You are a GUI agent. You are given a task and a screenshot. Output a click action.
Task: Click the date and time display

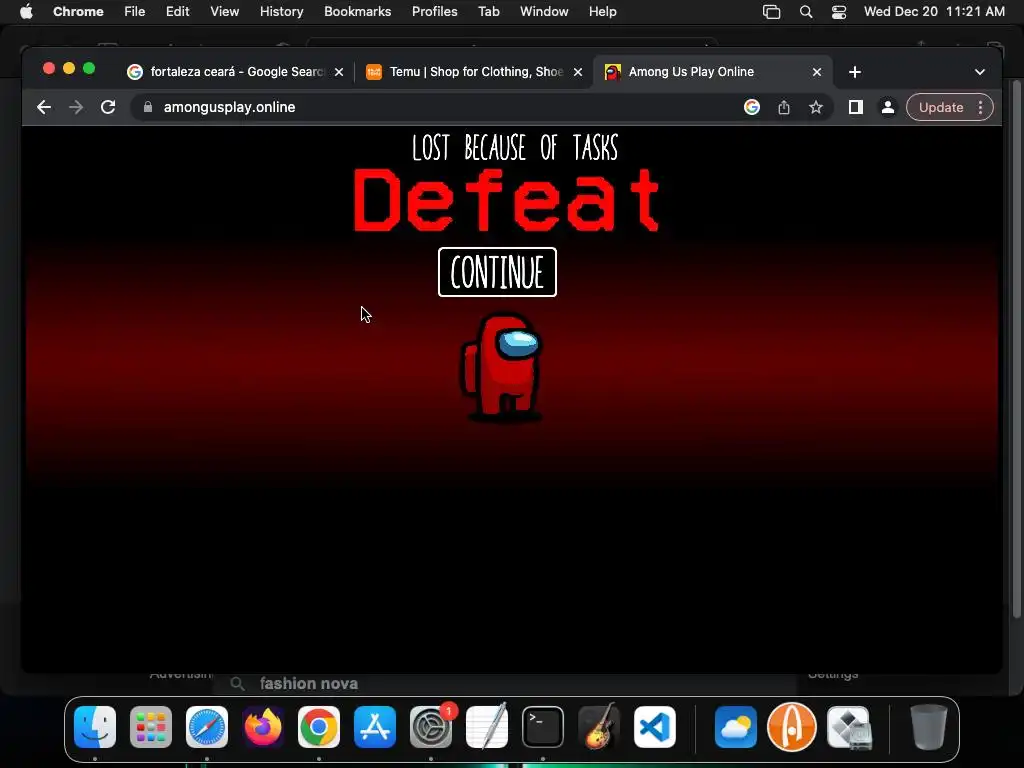[x=934, y=12]
